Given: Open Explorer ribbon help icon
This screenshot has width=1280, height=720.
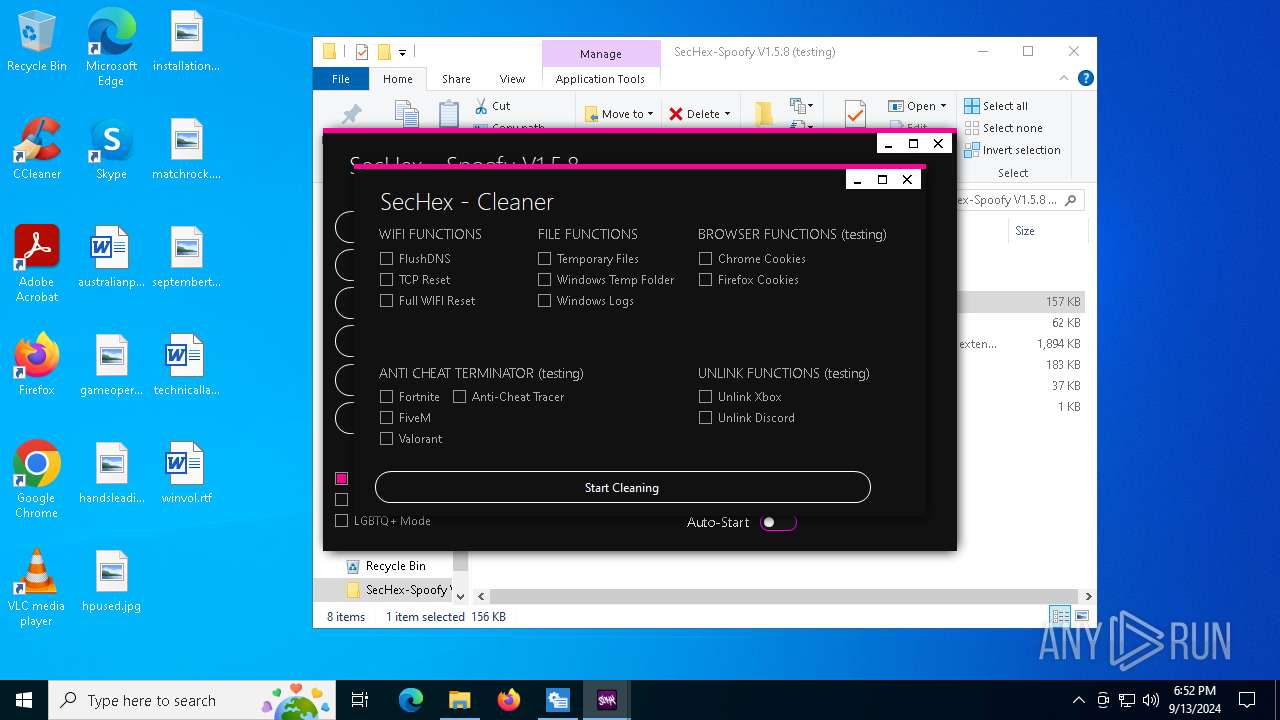Looking at the screenshot, I should pos(1085,78).
